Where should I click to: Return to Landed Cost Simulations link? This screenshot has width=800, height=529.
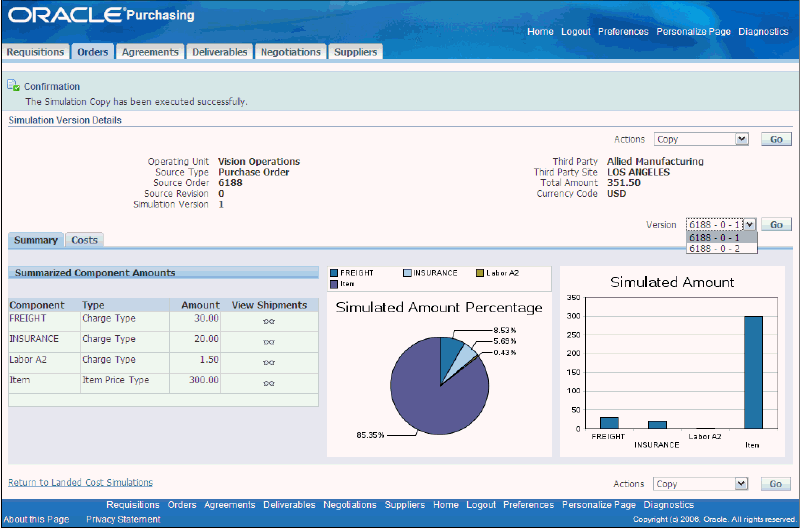(81, 482)
